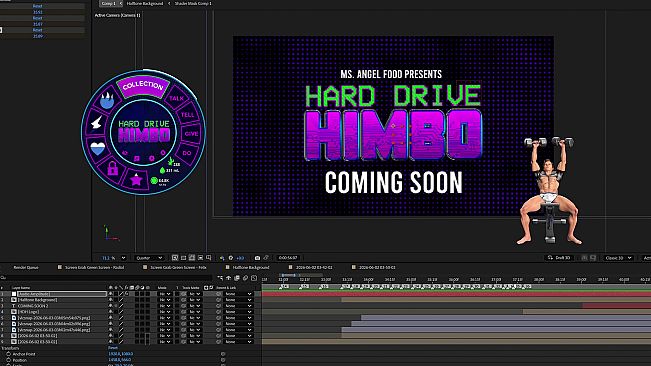
Task: Click the comp icon of Halftone Background layer
Action: pyautogui.click(x=14, y=300)
